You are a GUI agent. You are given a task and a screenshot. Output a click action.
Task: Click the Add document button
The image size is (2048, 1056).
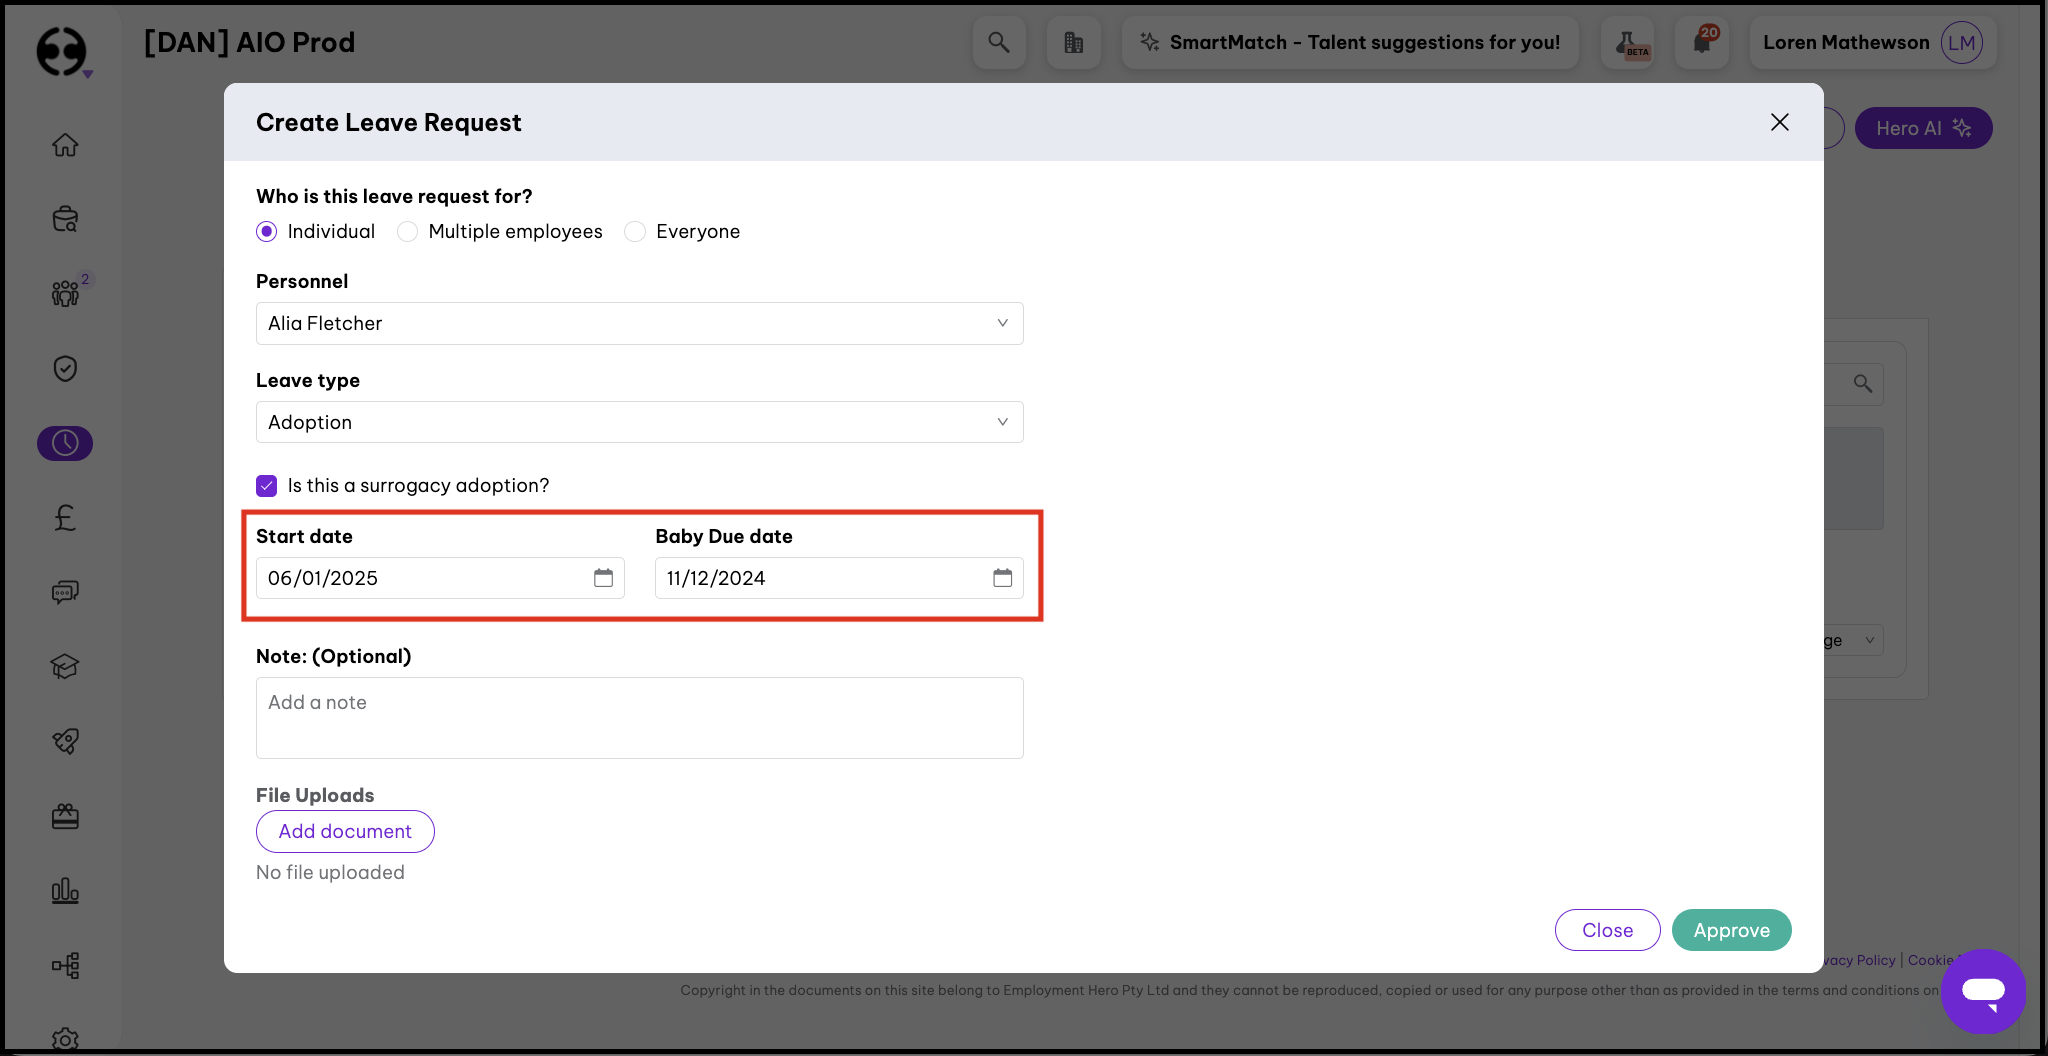345,831
